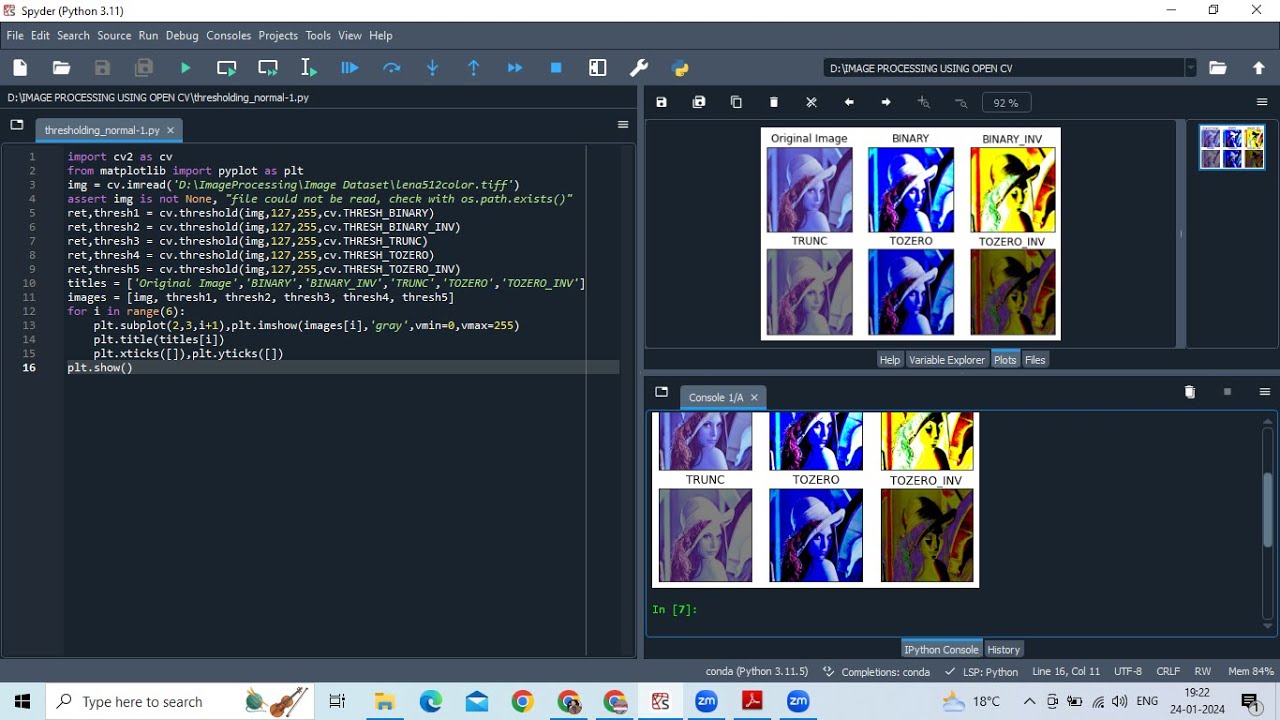
Task: Open the Plots pane options menu
Action: 1262,102
